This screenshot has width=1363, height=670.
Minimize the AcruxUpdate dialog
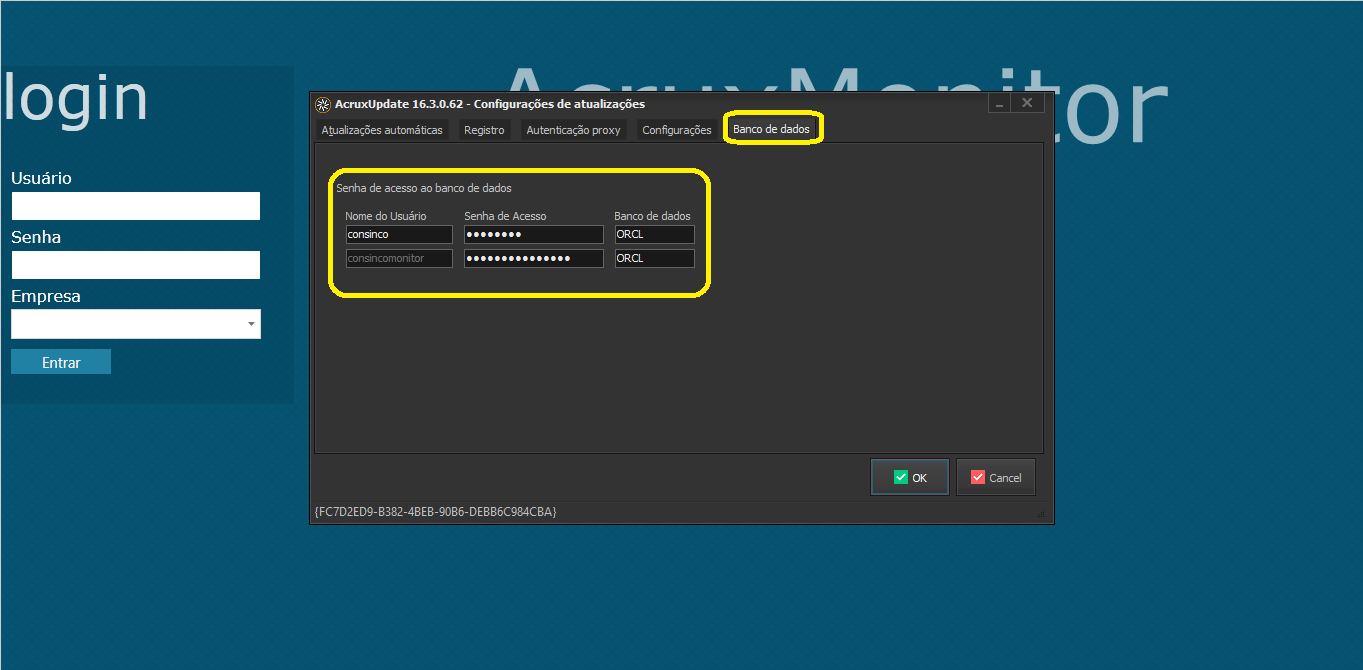point(999,103)
